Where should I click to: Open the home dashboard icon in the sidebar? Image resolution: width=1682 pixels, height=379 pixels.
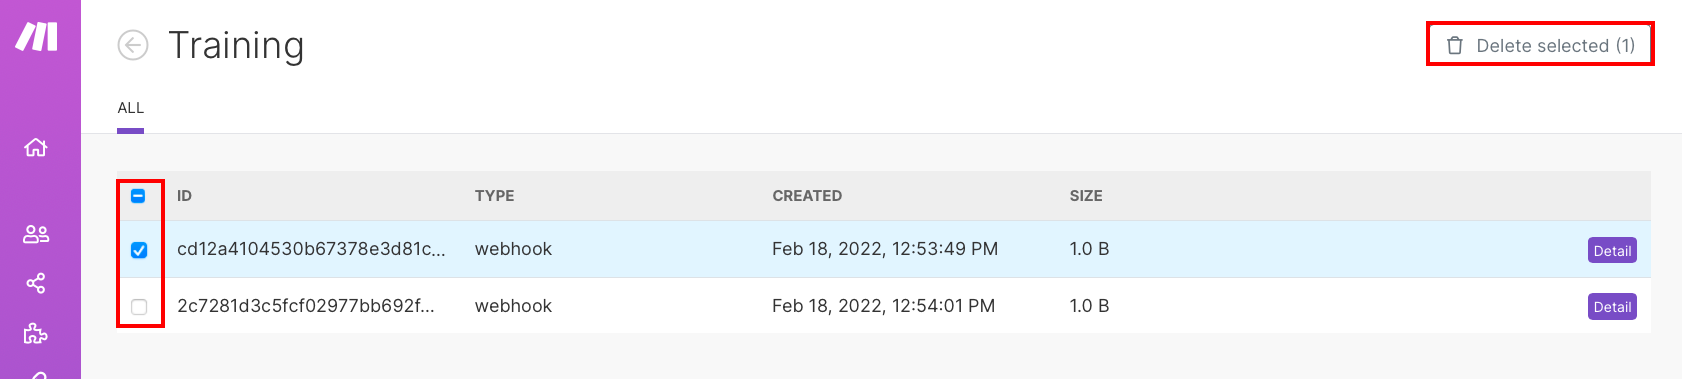coord(36,148)
